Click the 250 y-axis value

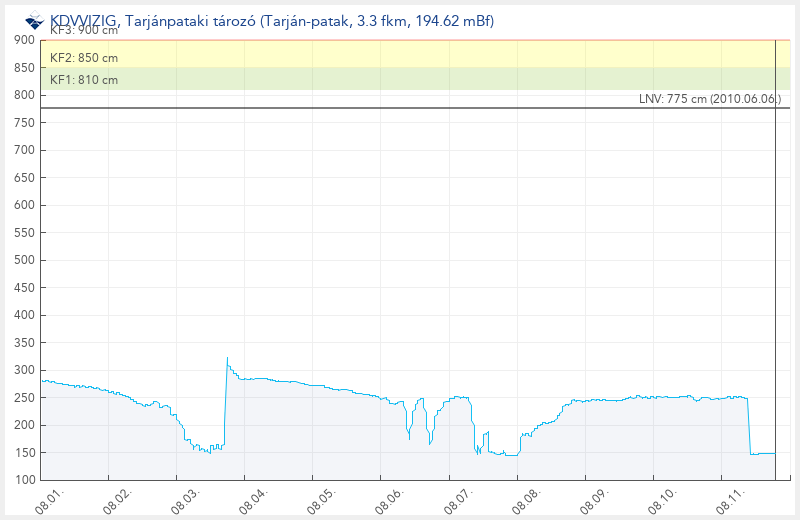(24, 398)
